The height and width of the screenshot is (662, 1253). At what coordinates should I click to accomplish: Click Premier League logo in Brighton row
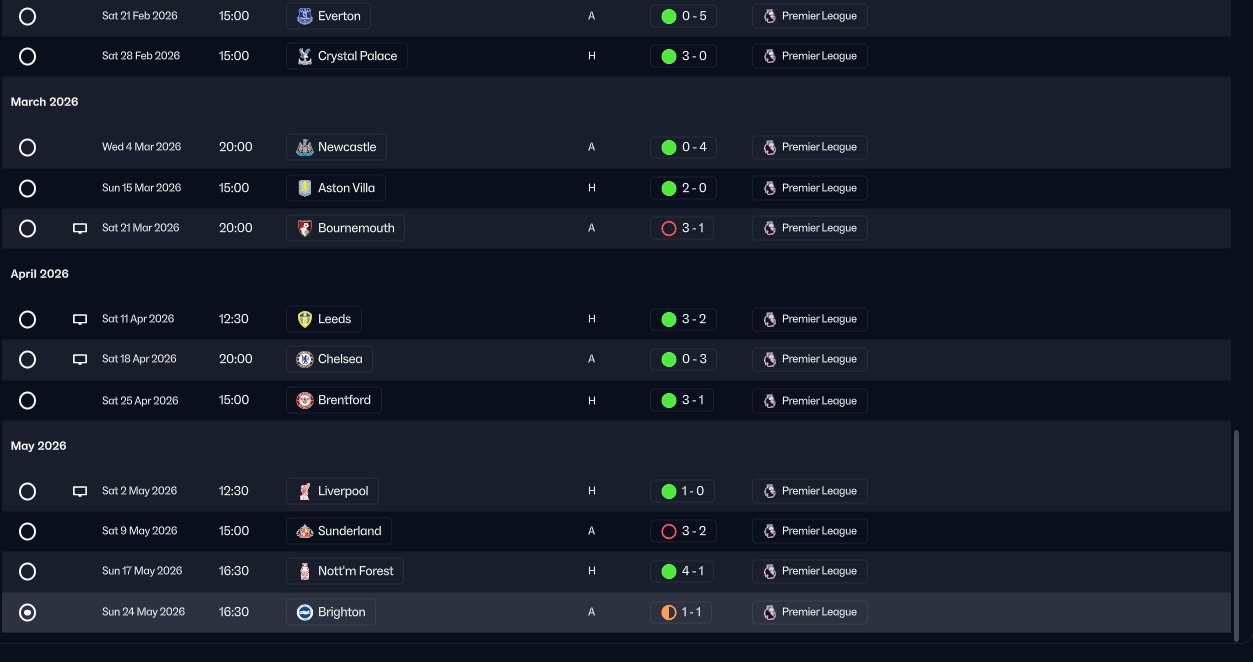pyautogui.click(x=769, y=612)
